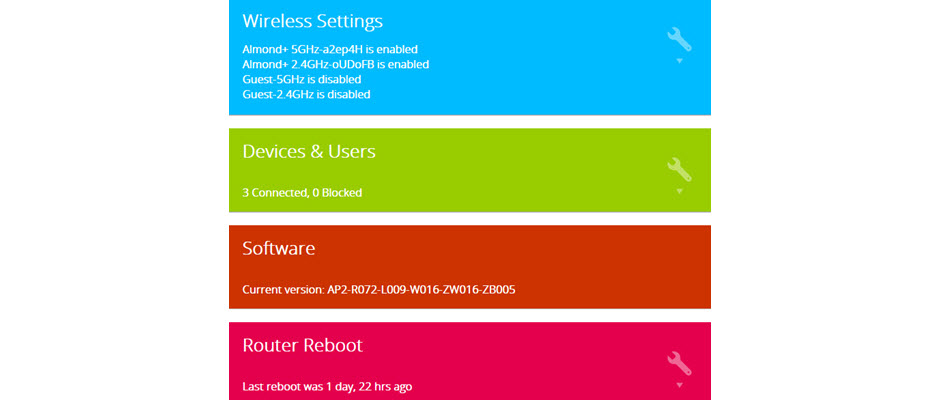This screenshot has height=400, width=940.
Task: Click the AP2-R072-L009-W016-ZW016-ZB005 version string
Action: pyautogui.click(x=421, y=290)
